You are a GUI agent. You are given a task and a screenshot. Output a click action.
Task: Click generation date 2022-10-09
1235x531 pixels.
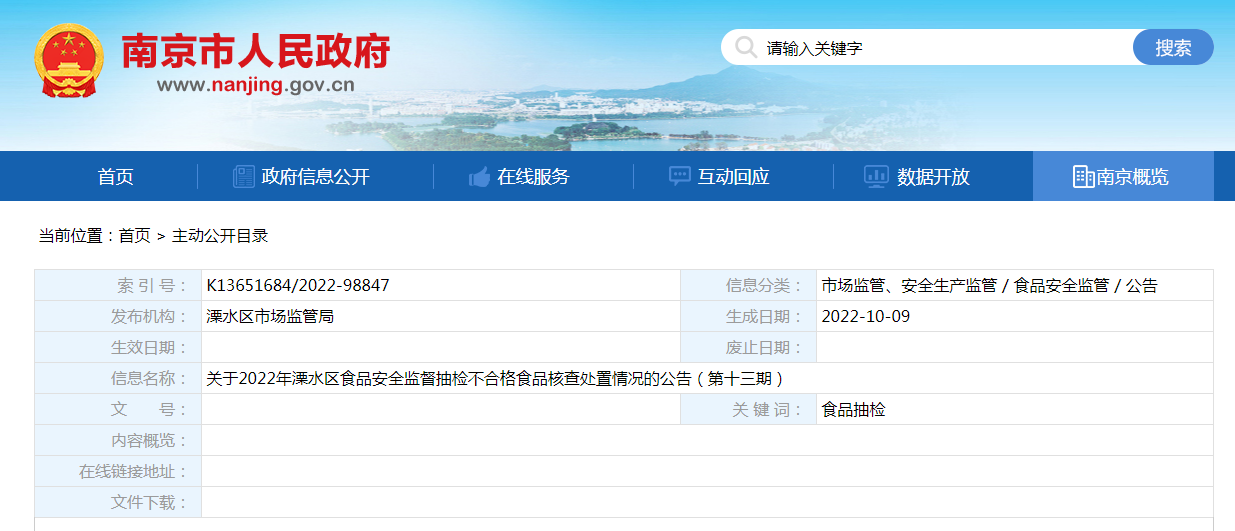point(866,317)
